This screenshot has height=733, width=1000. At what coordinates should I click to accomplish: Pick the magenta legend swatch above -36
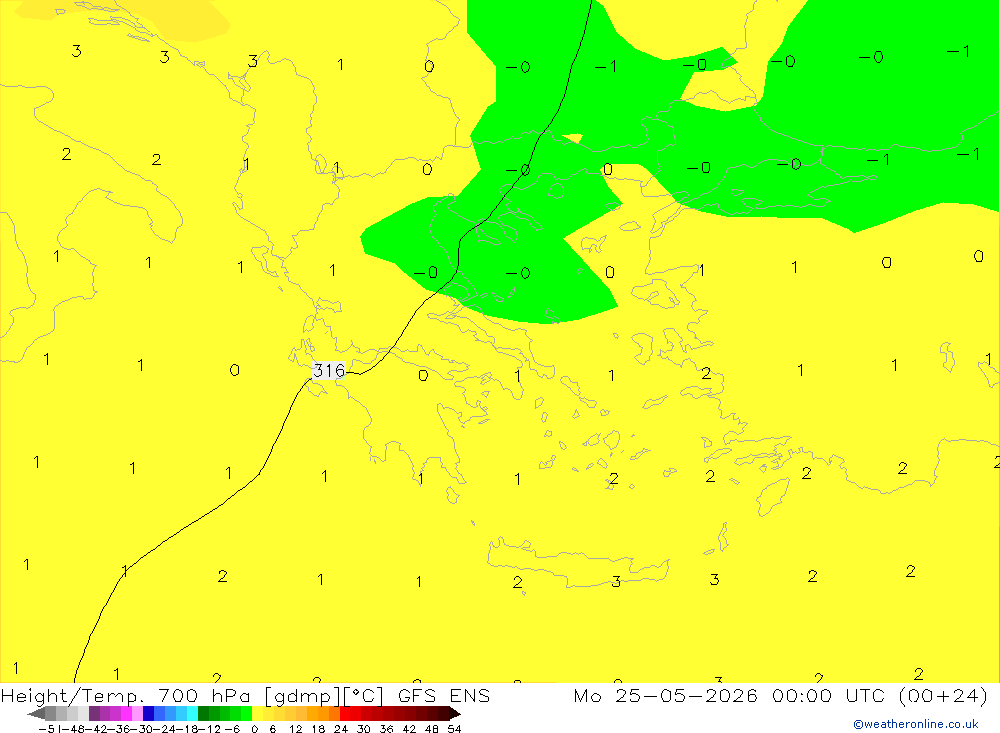(126, 713)
